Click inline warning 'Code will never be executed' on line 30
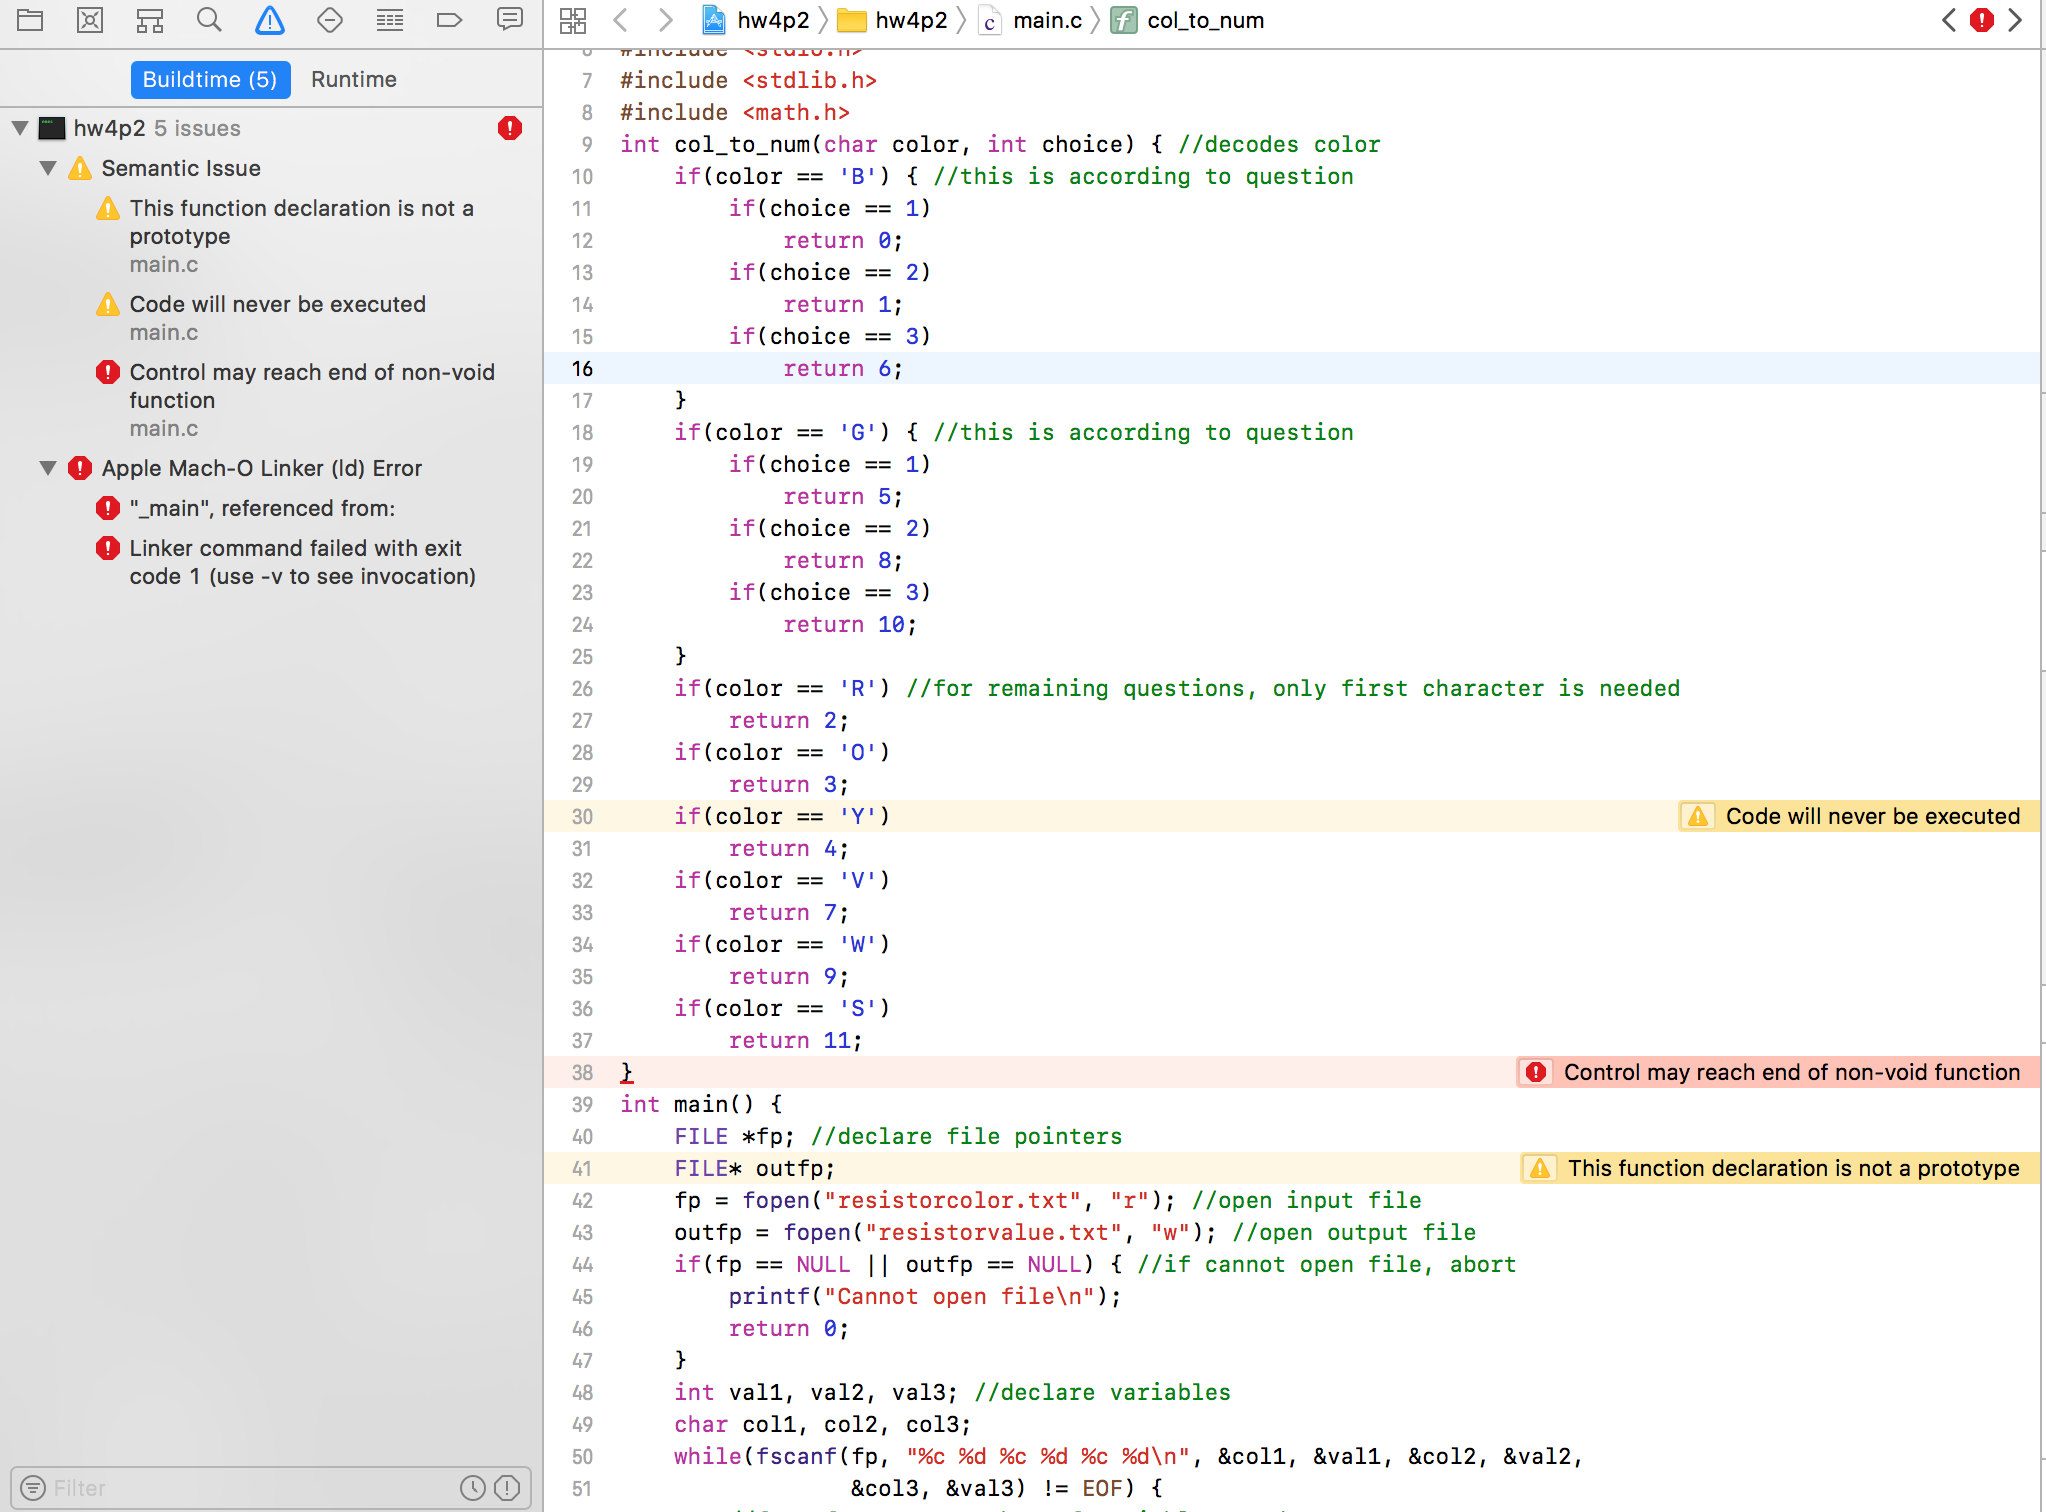The height and width of the screenshot is (1512, 2046). pyautogui.click(x=1858, y=816)
